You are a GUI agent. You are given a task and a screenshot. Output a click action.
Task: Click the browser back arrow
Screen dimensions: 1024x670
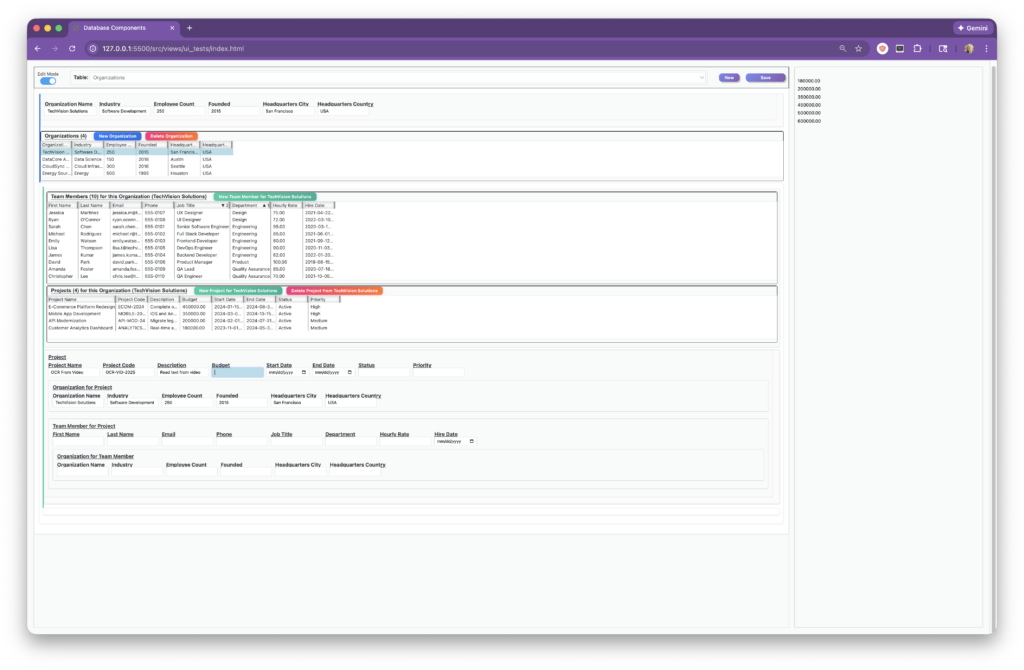coord(38,48)
